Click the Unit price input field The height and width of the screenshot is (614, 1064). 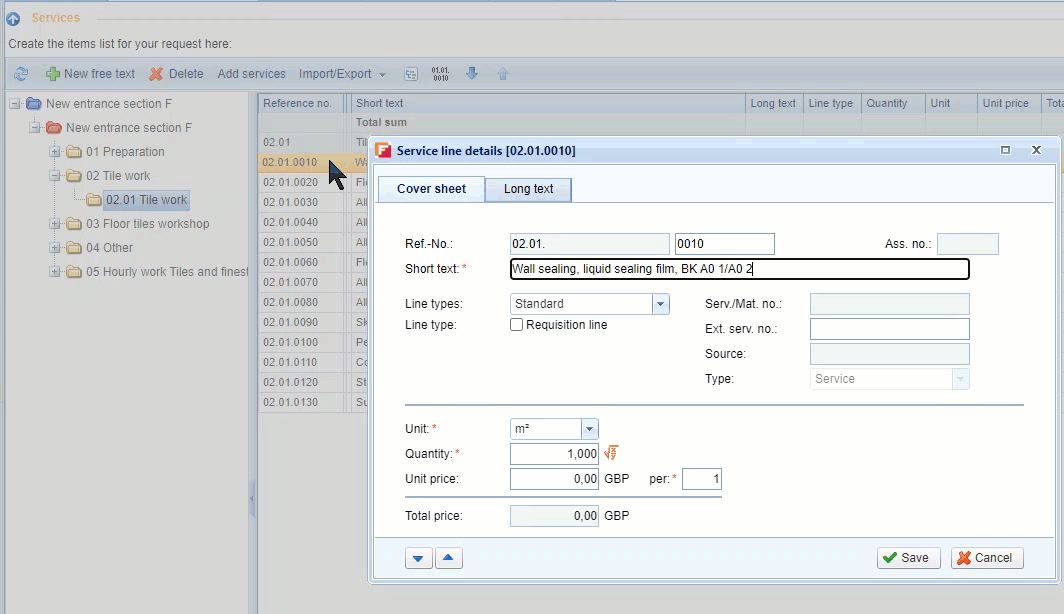554,479
